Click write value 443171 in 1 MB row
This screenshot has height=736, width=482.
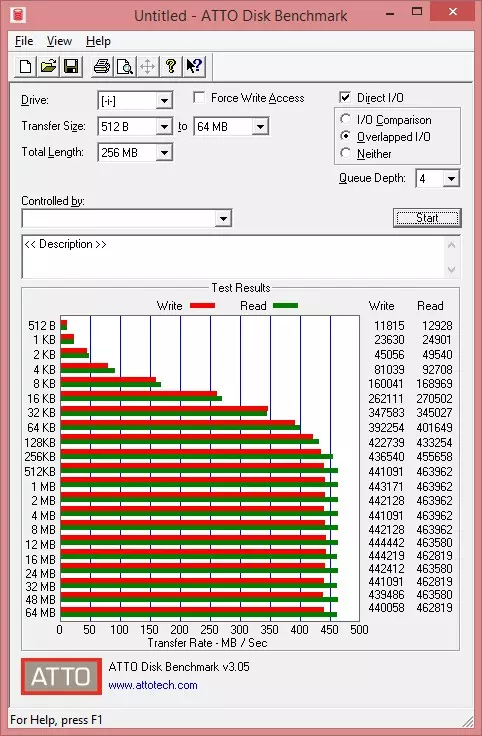[386, 486]
